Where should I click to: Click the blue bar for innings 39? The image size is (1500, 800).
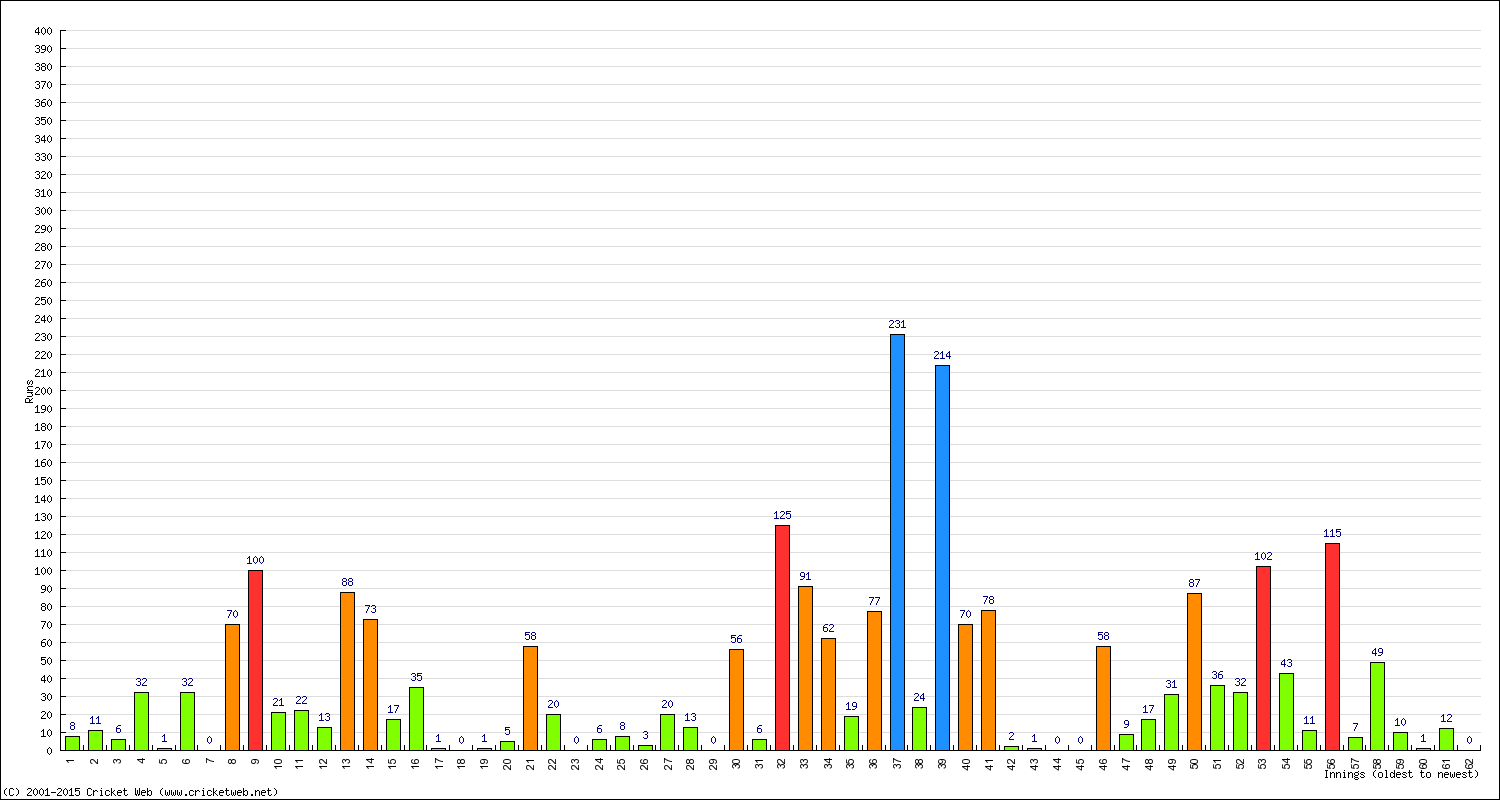pos(943,558)
